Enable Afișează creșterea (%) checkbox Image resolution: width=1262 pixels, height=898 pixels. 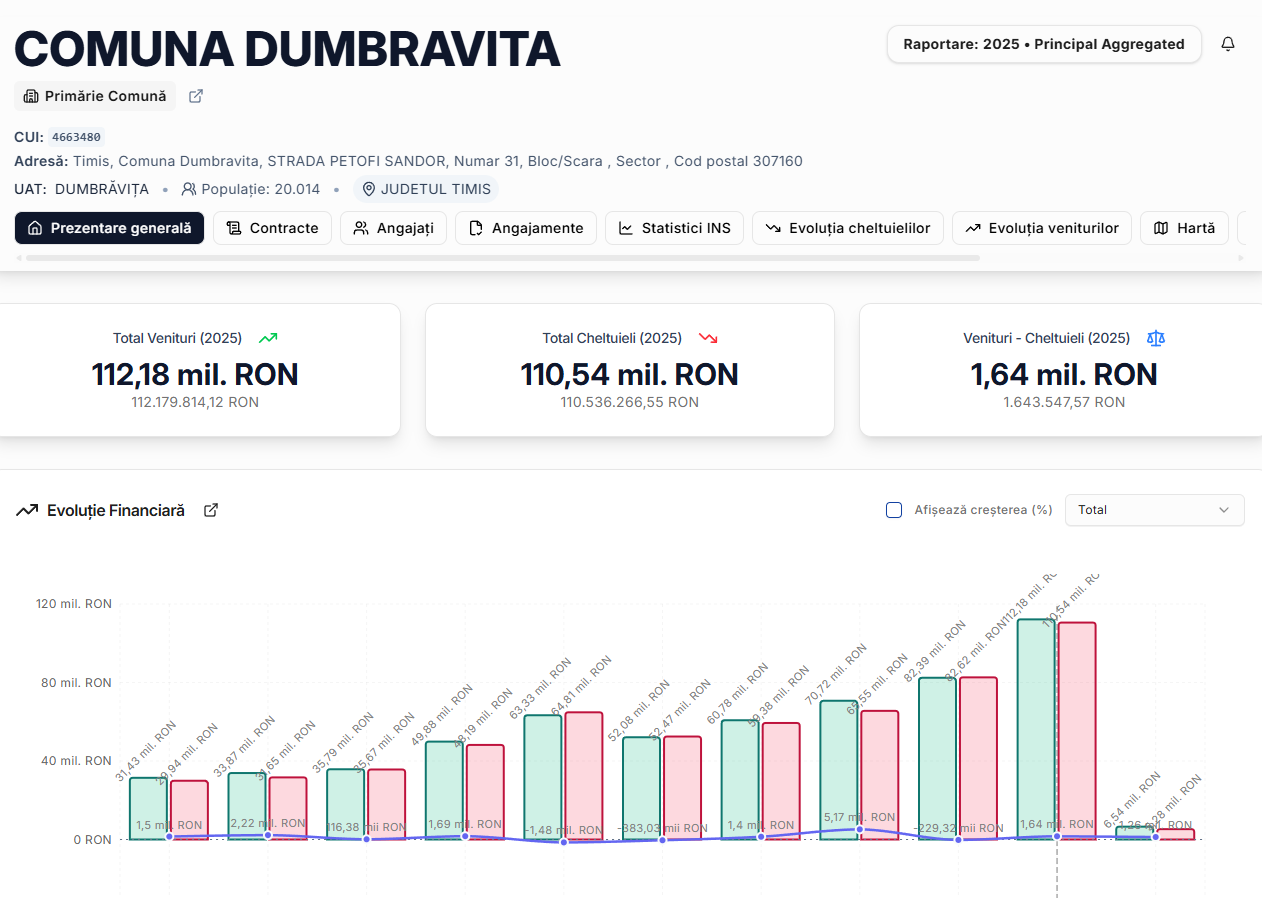click(x=894, y=510)
